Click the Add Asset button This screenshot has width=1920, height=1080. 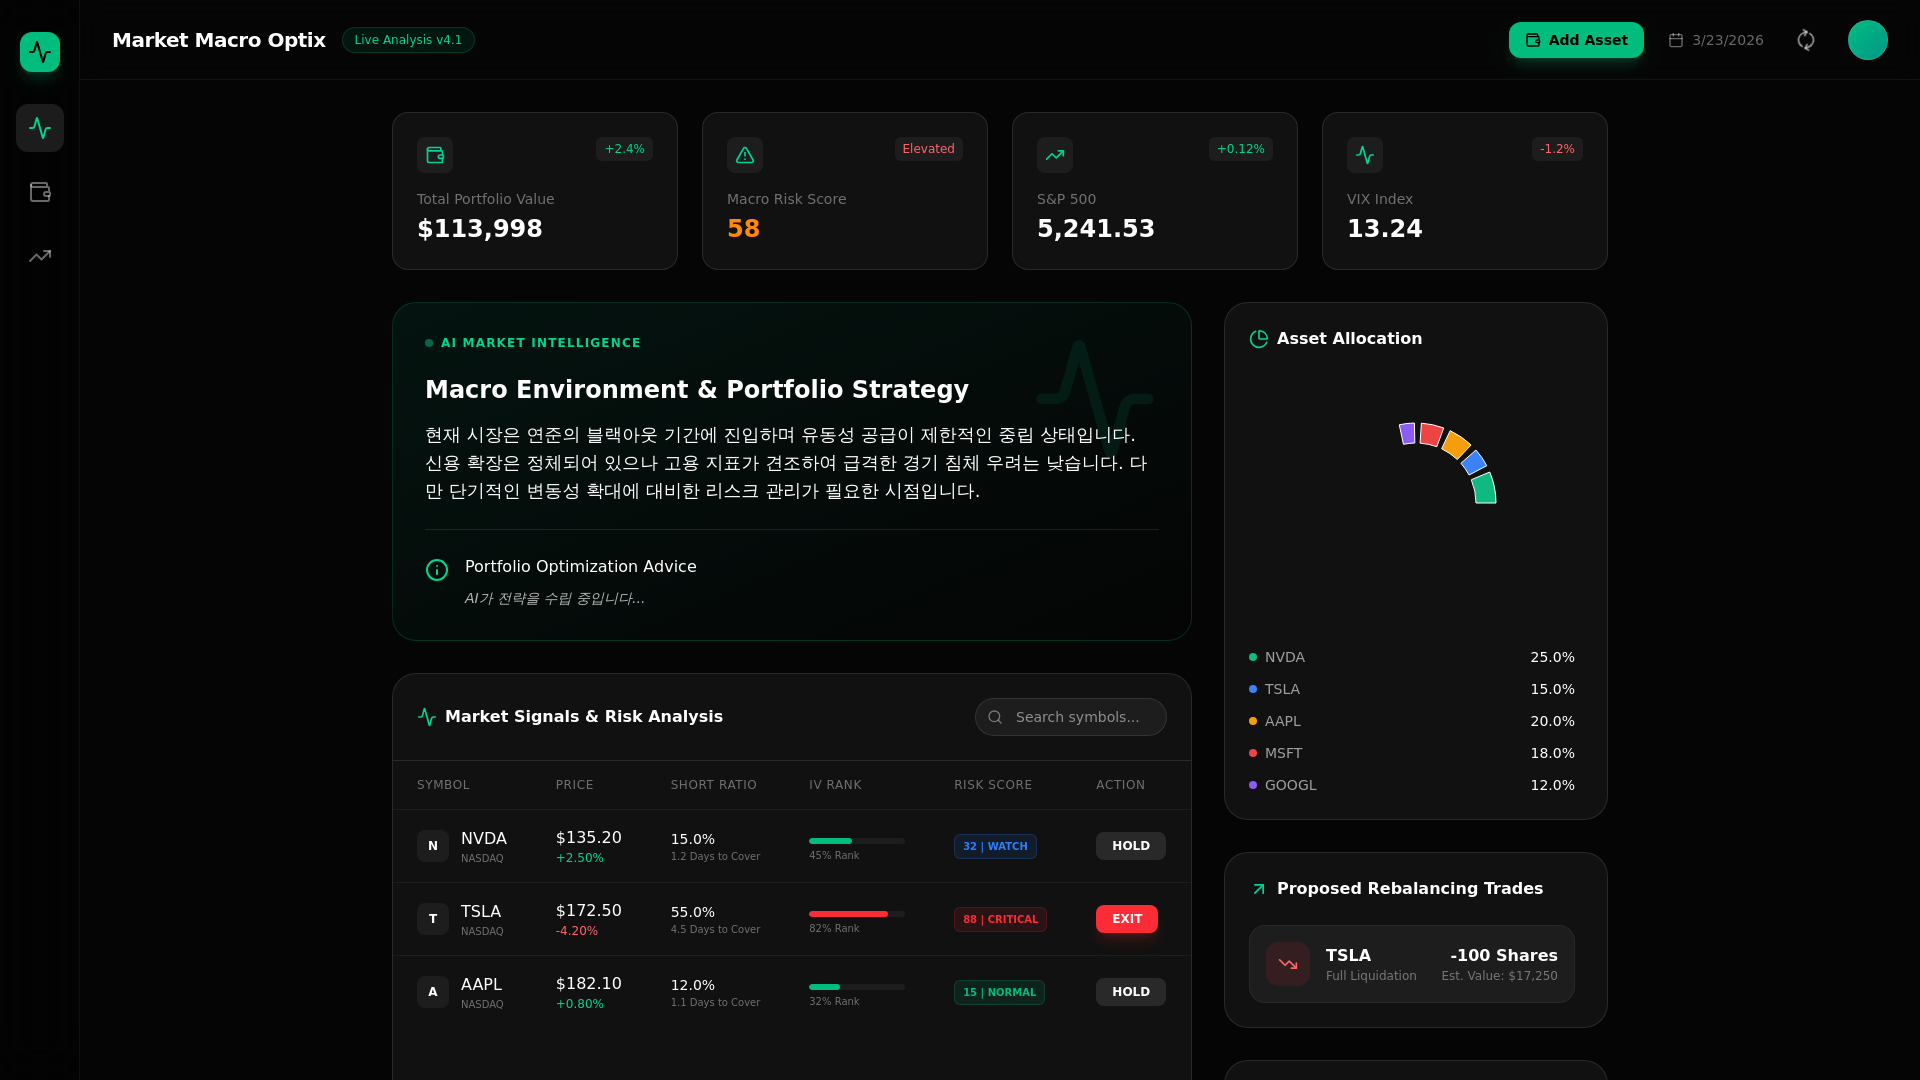click(1576, 40)
